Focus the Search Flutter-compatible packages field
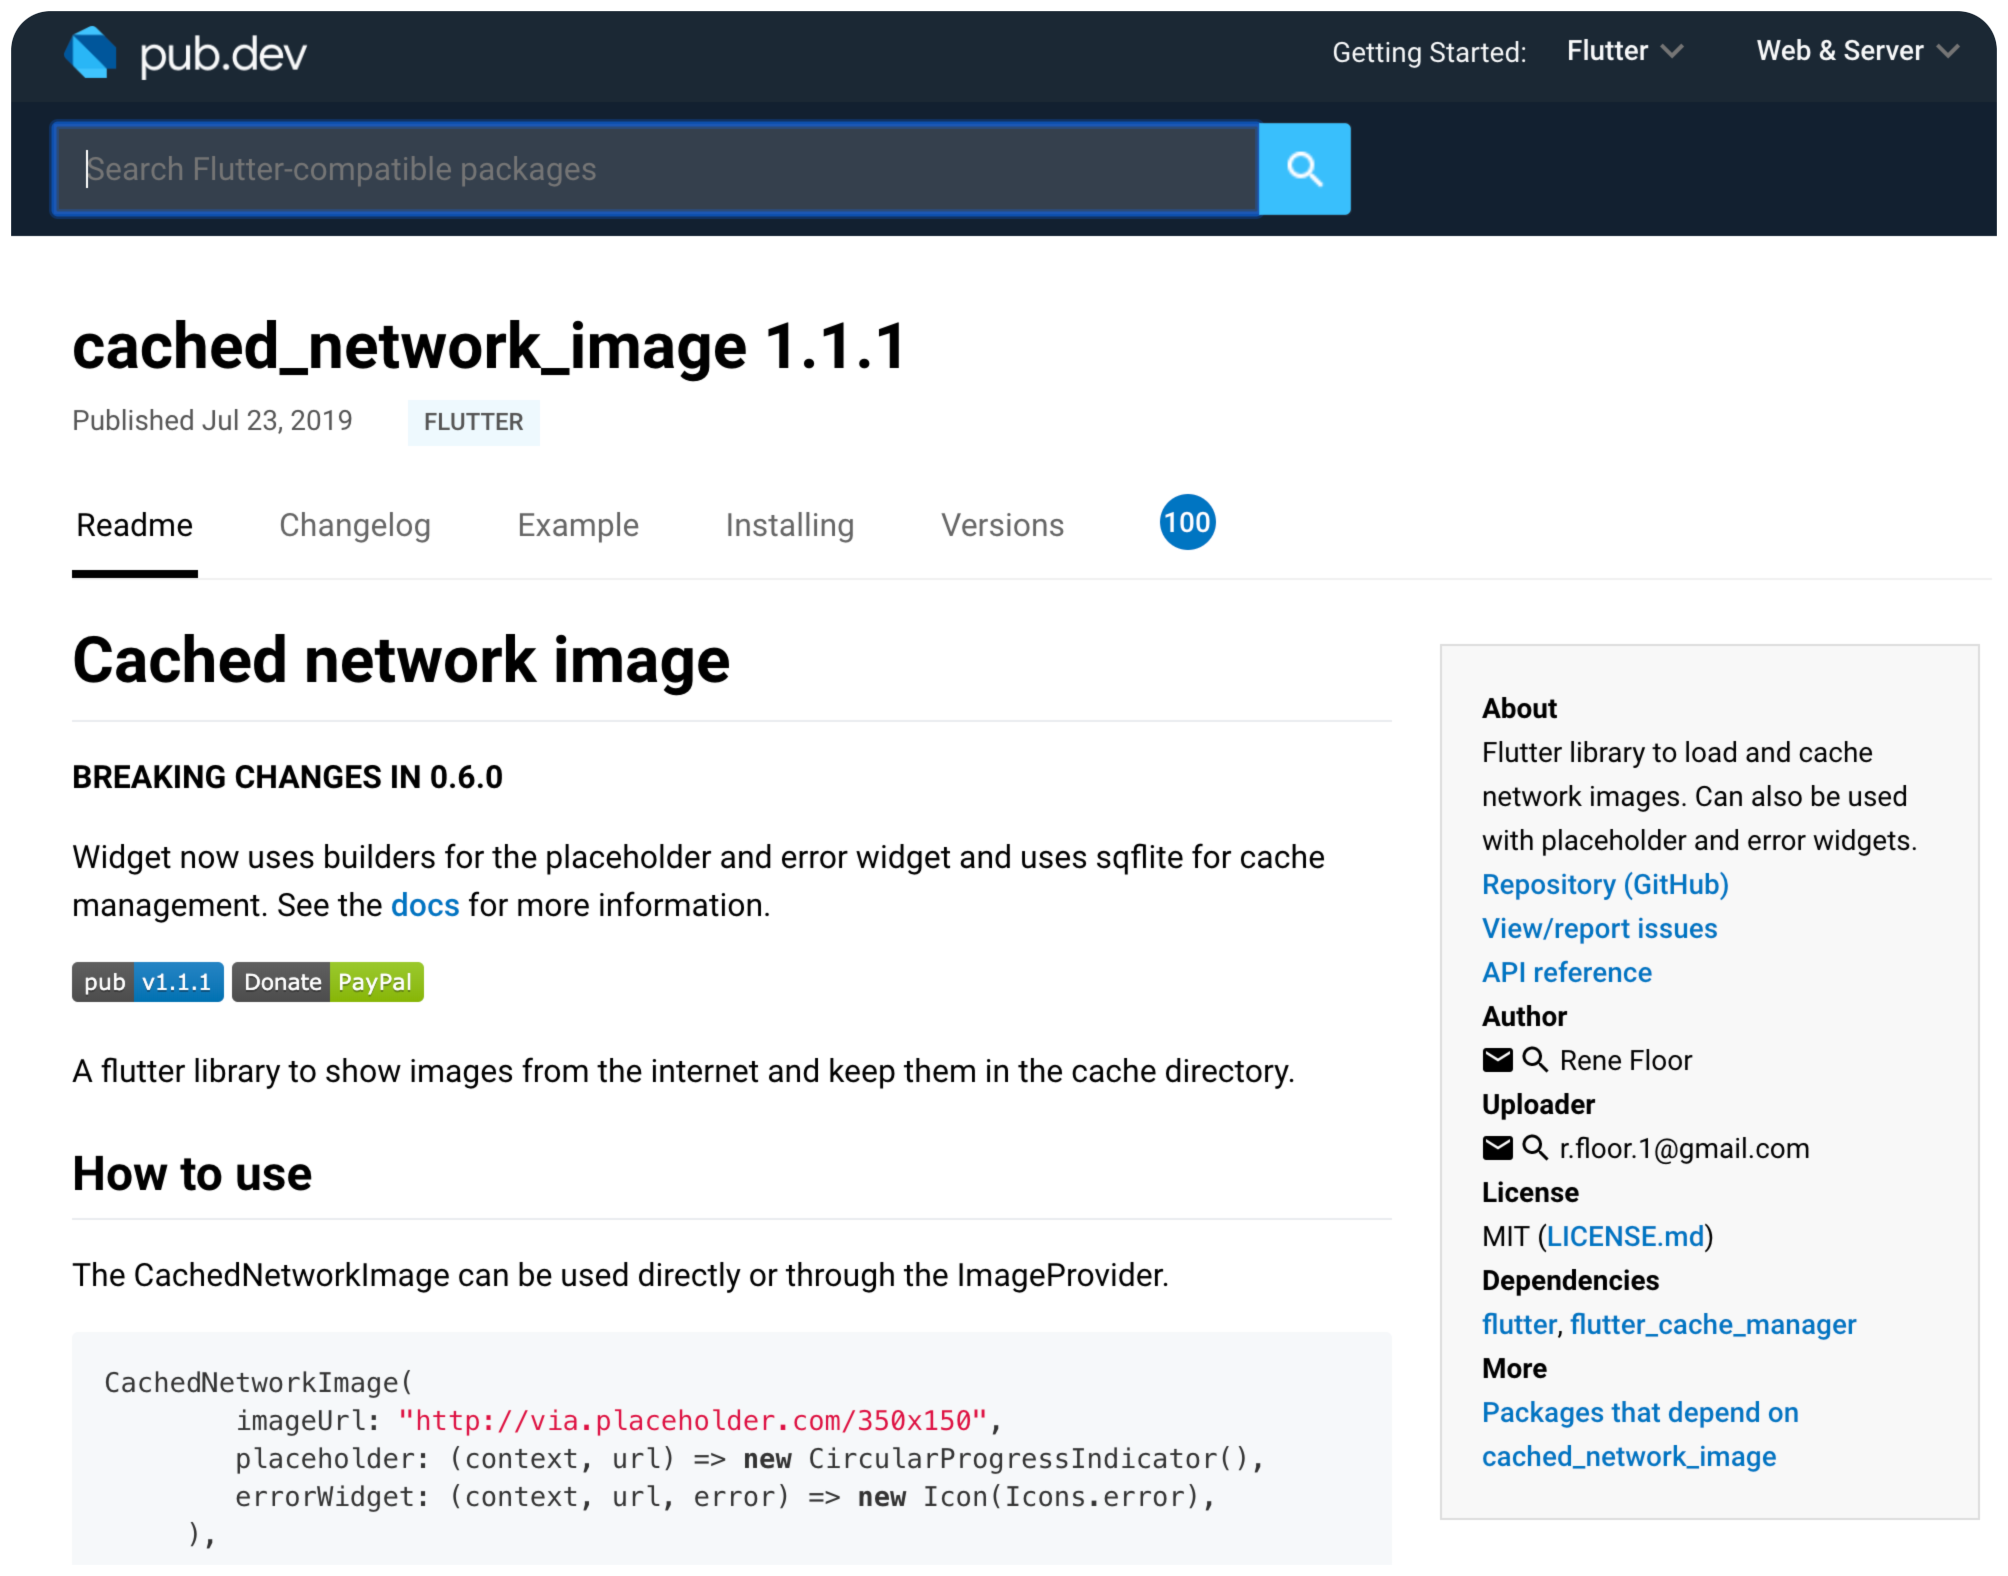The image size is (2008, 1576). [655, 169]
